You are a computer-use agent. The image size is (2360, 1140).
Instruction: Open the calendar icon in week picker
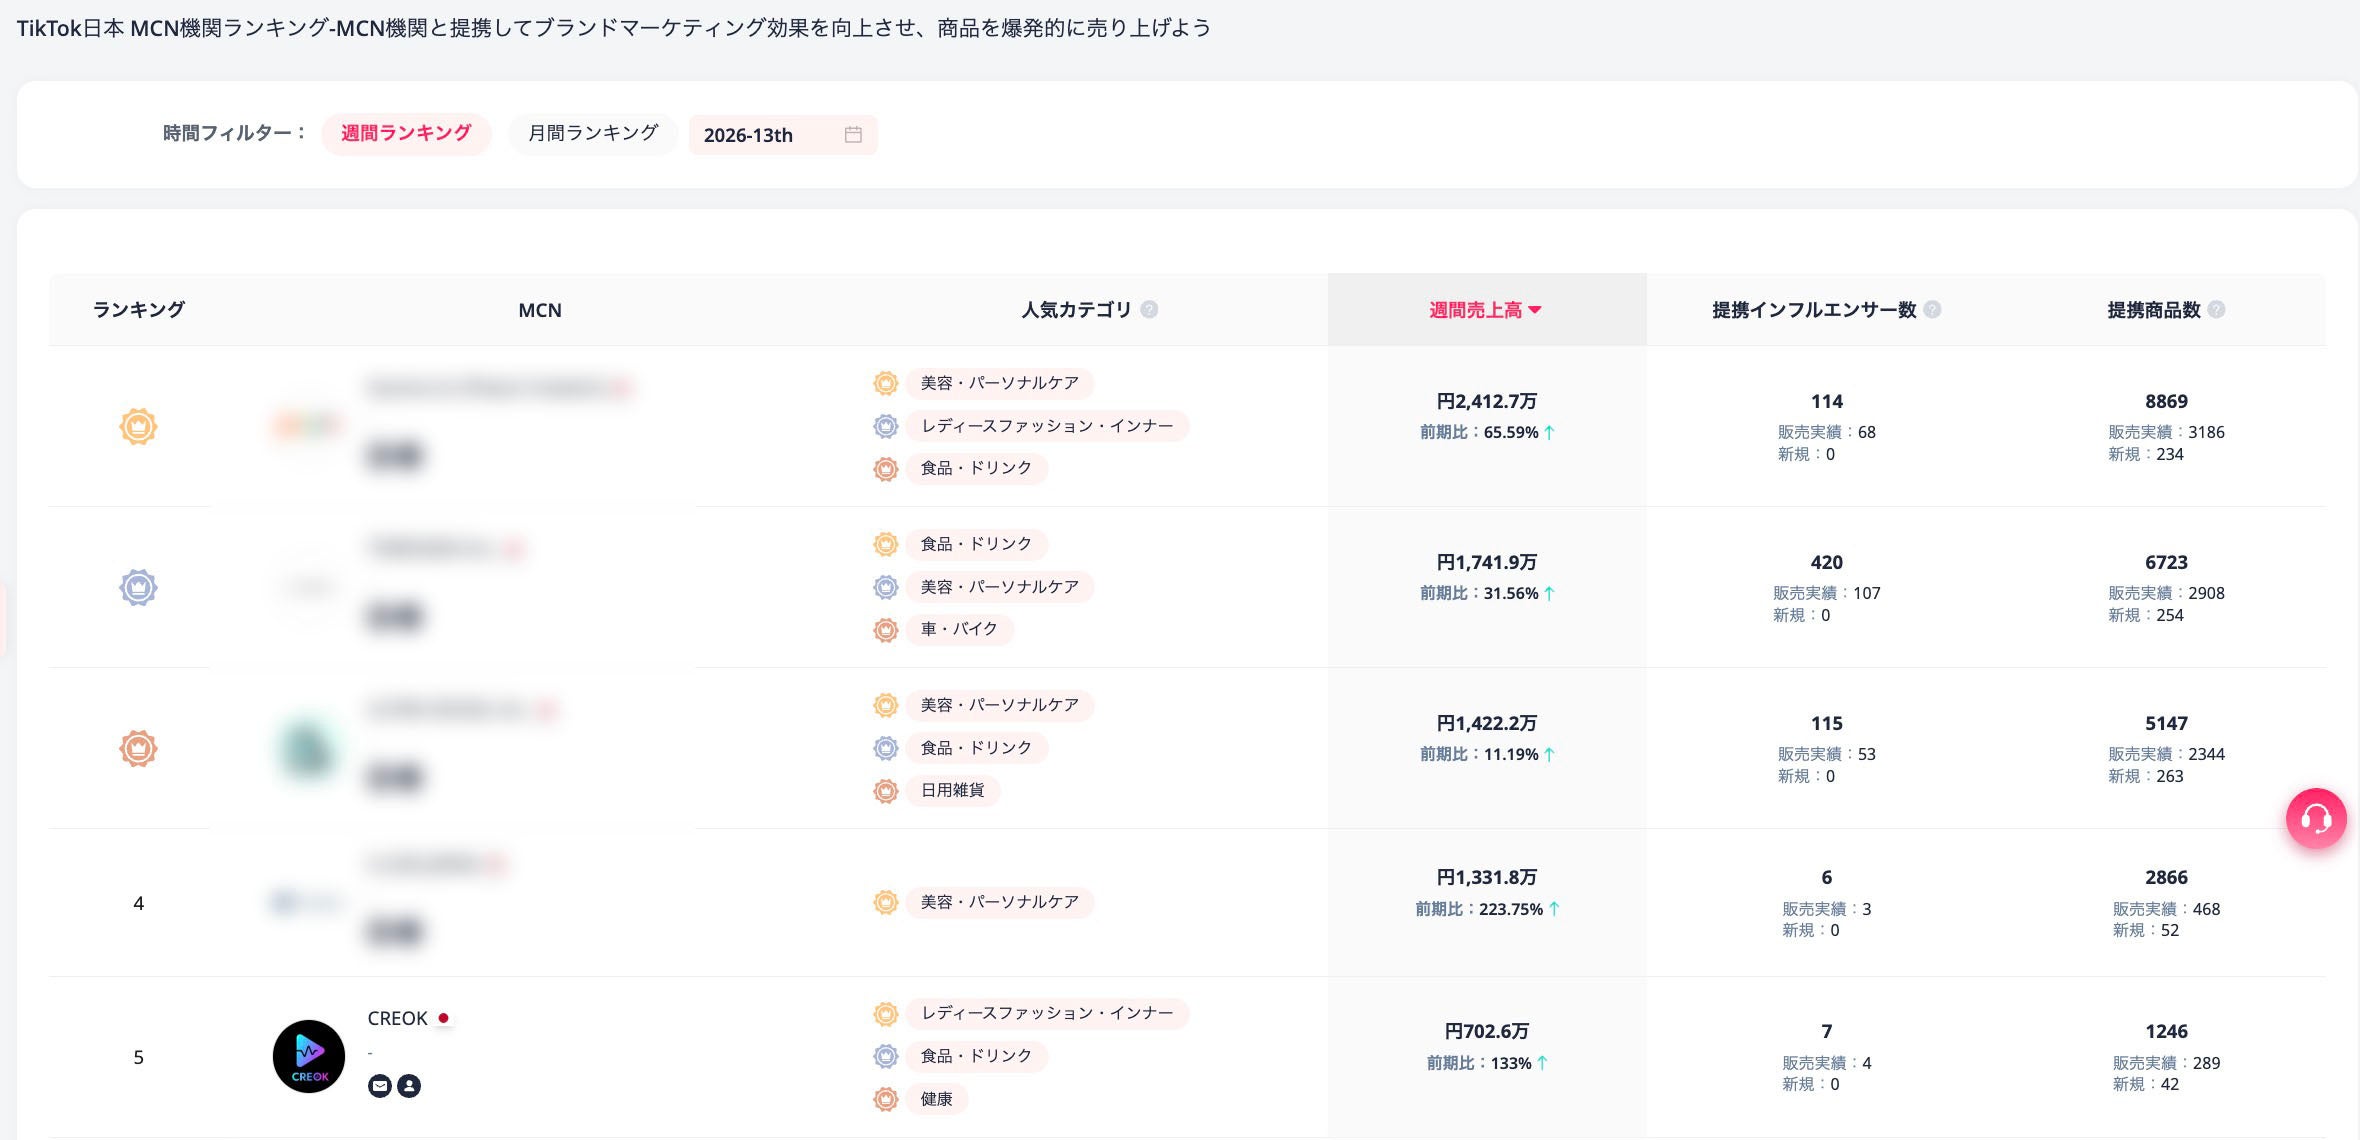pos(853,135)
